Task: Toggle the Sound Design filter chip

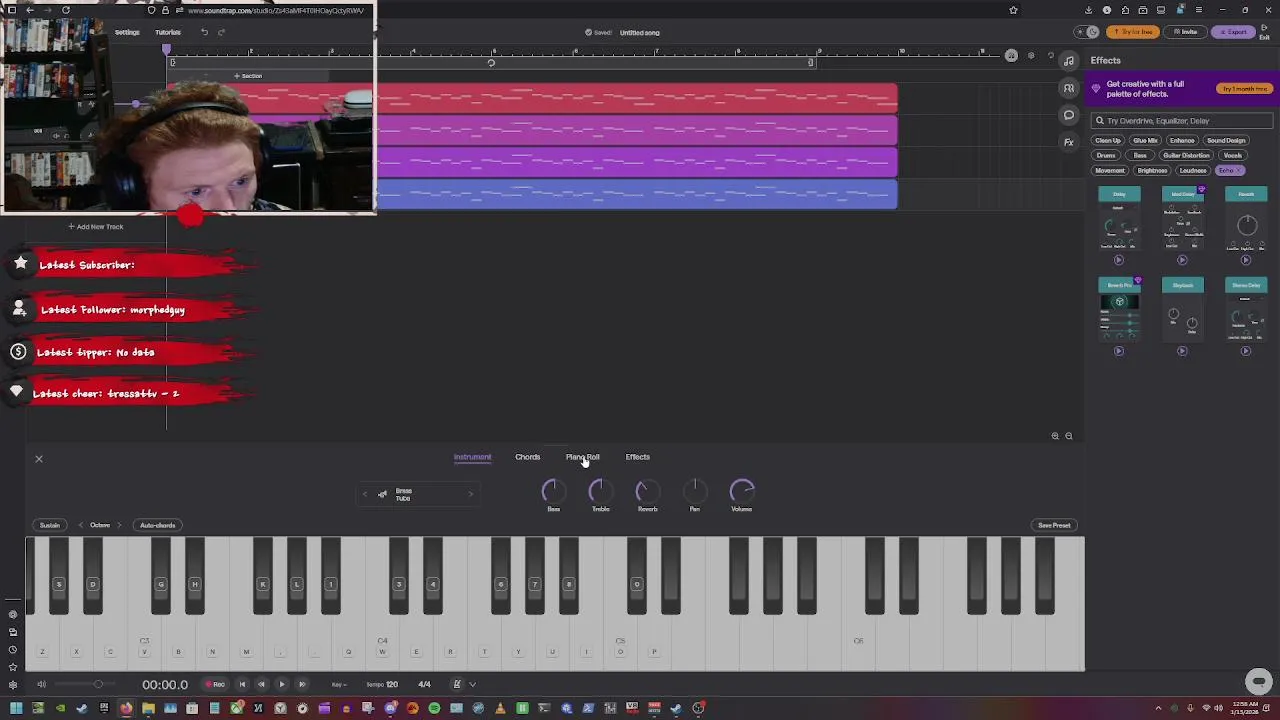Action: tap(1226, 141)
